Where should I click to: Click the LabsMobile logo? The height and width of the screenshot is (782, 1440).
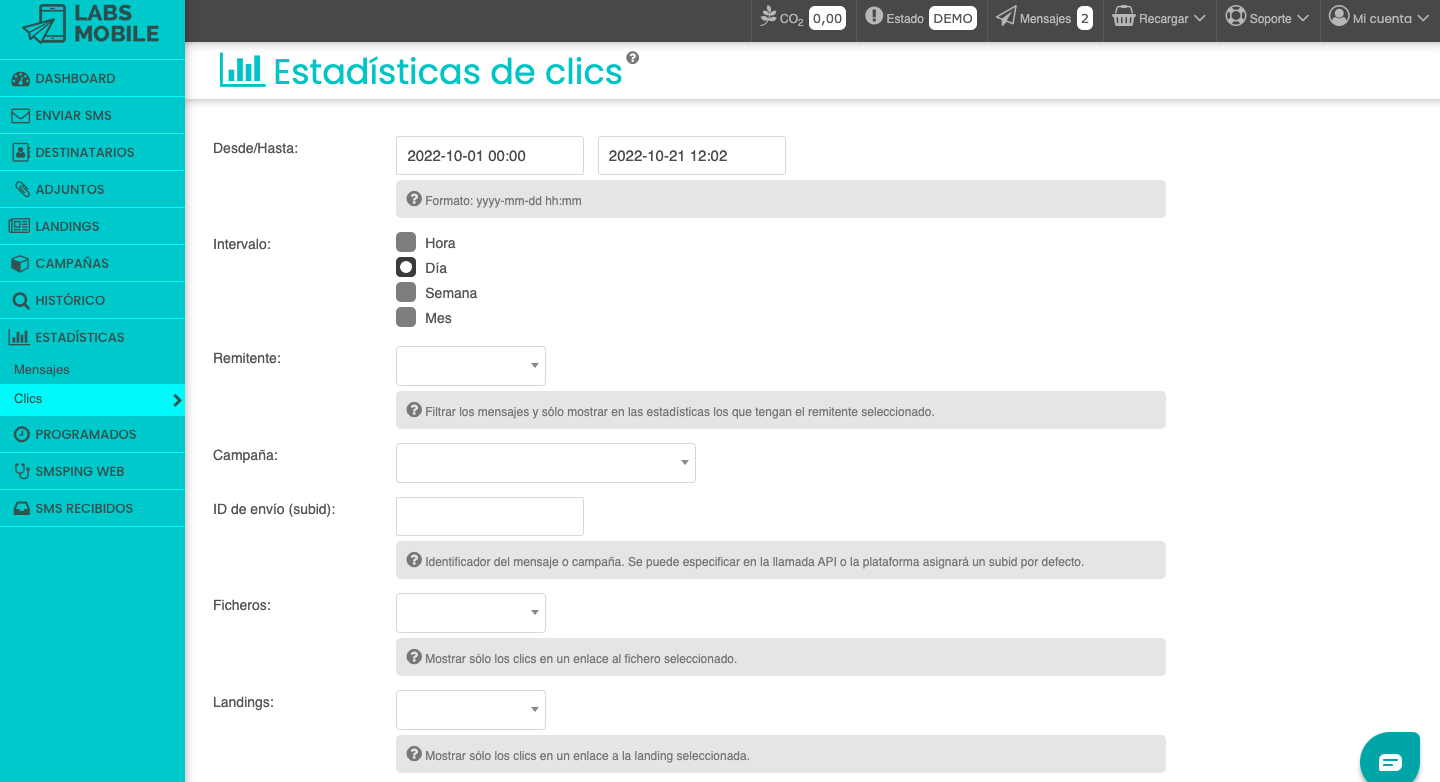91,25
